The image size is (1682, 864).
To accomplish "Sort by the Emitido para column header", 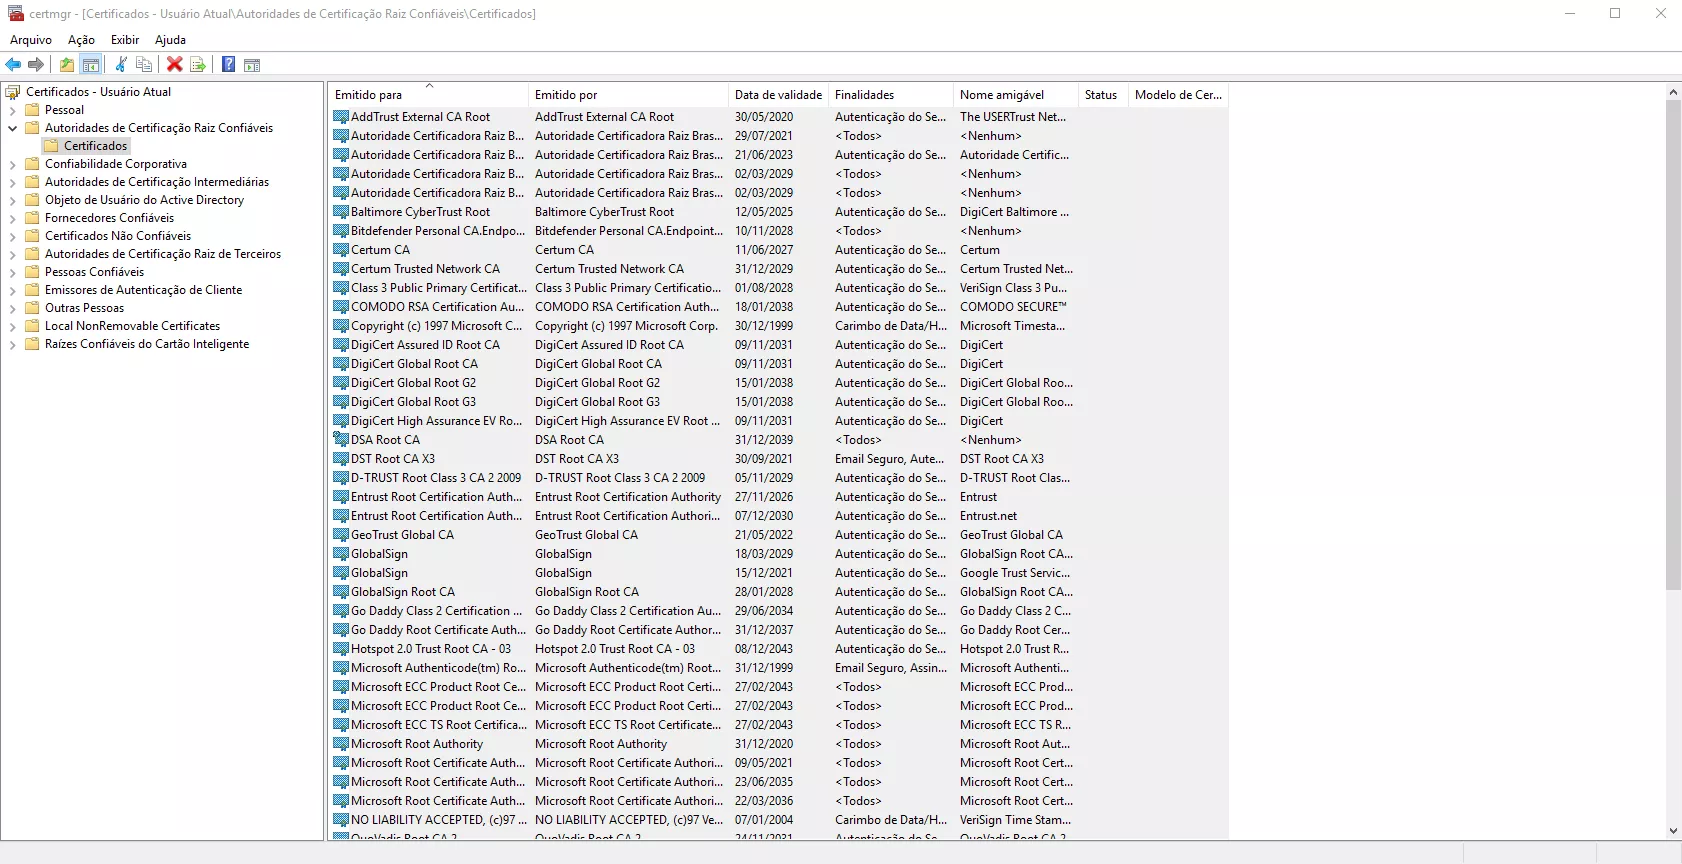I will tap(428, 95).
